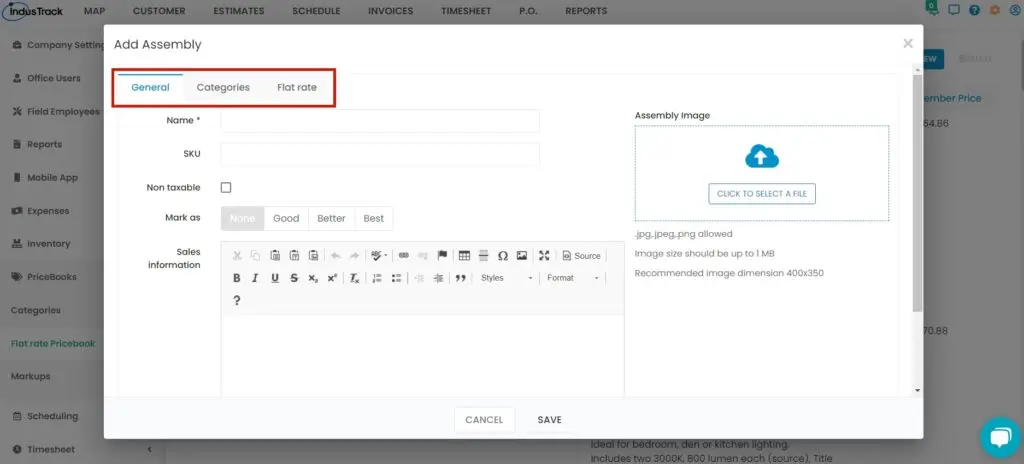Click the Paste icon in editor toolbar
Screen dimensions: 1024x464
[275, 256]
